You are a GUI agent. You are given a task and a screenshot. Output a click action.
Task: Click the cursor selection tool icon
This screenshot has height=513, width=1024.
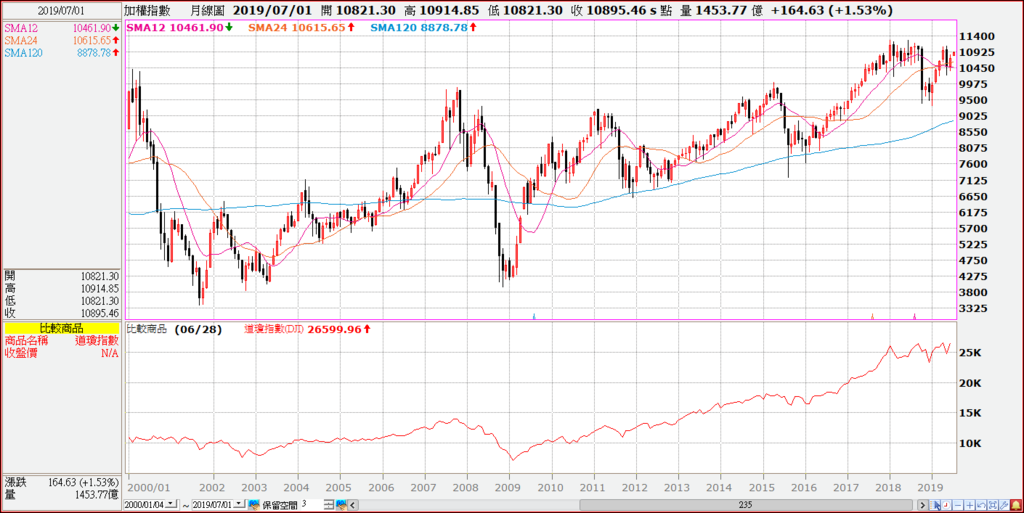coord(935,505)
